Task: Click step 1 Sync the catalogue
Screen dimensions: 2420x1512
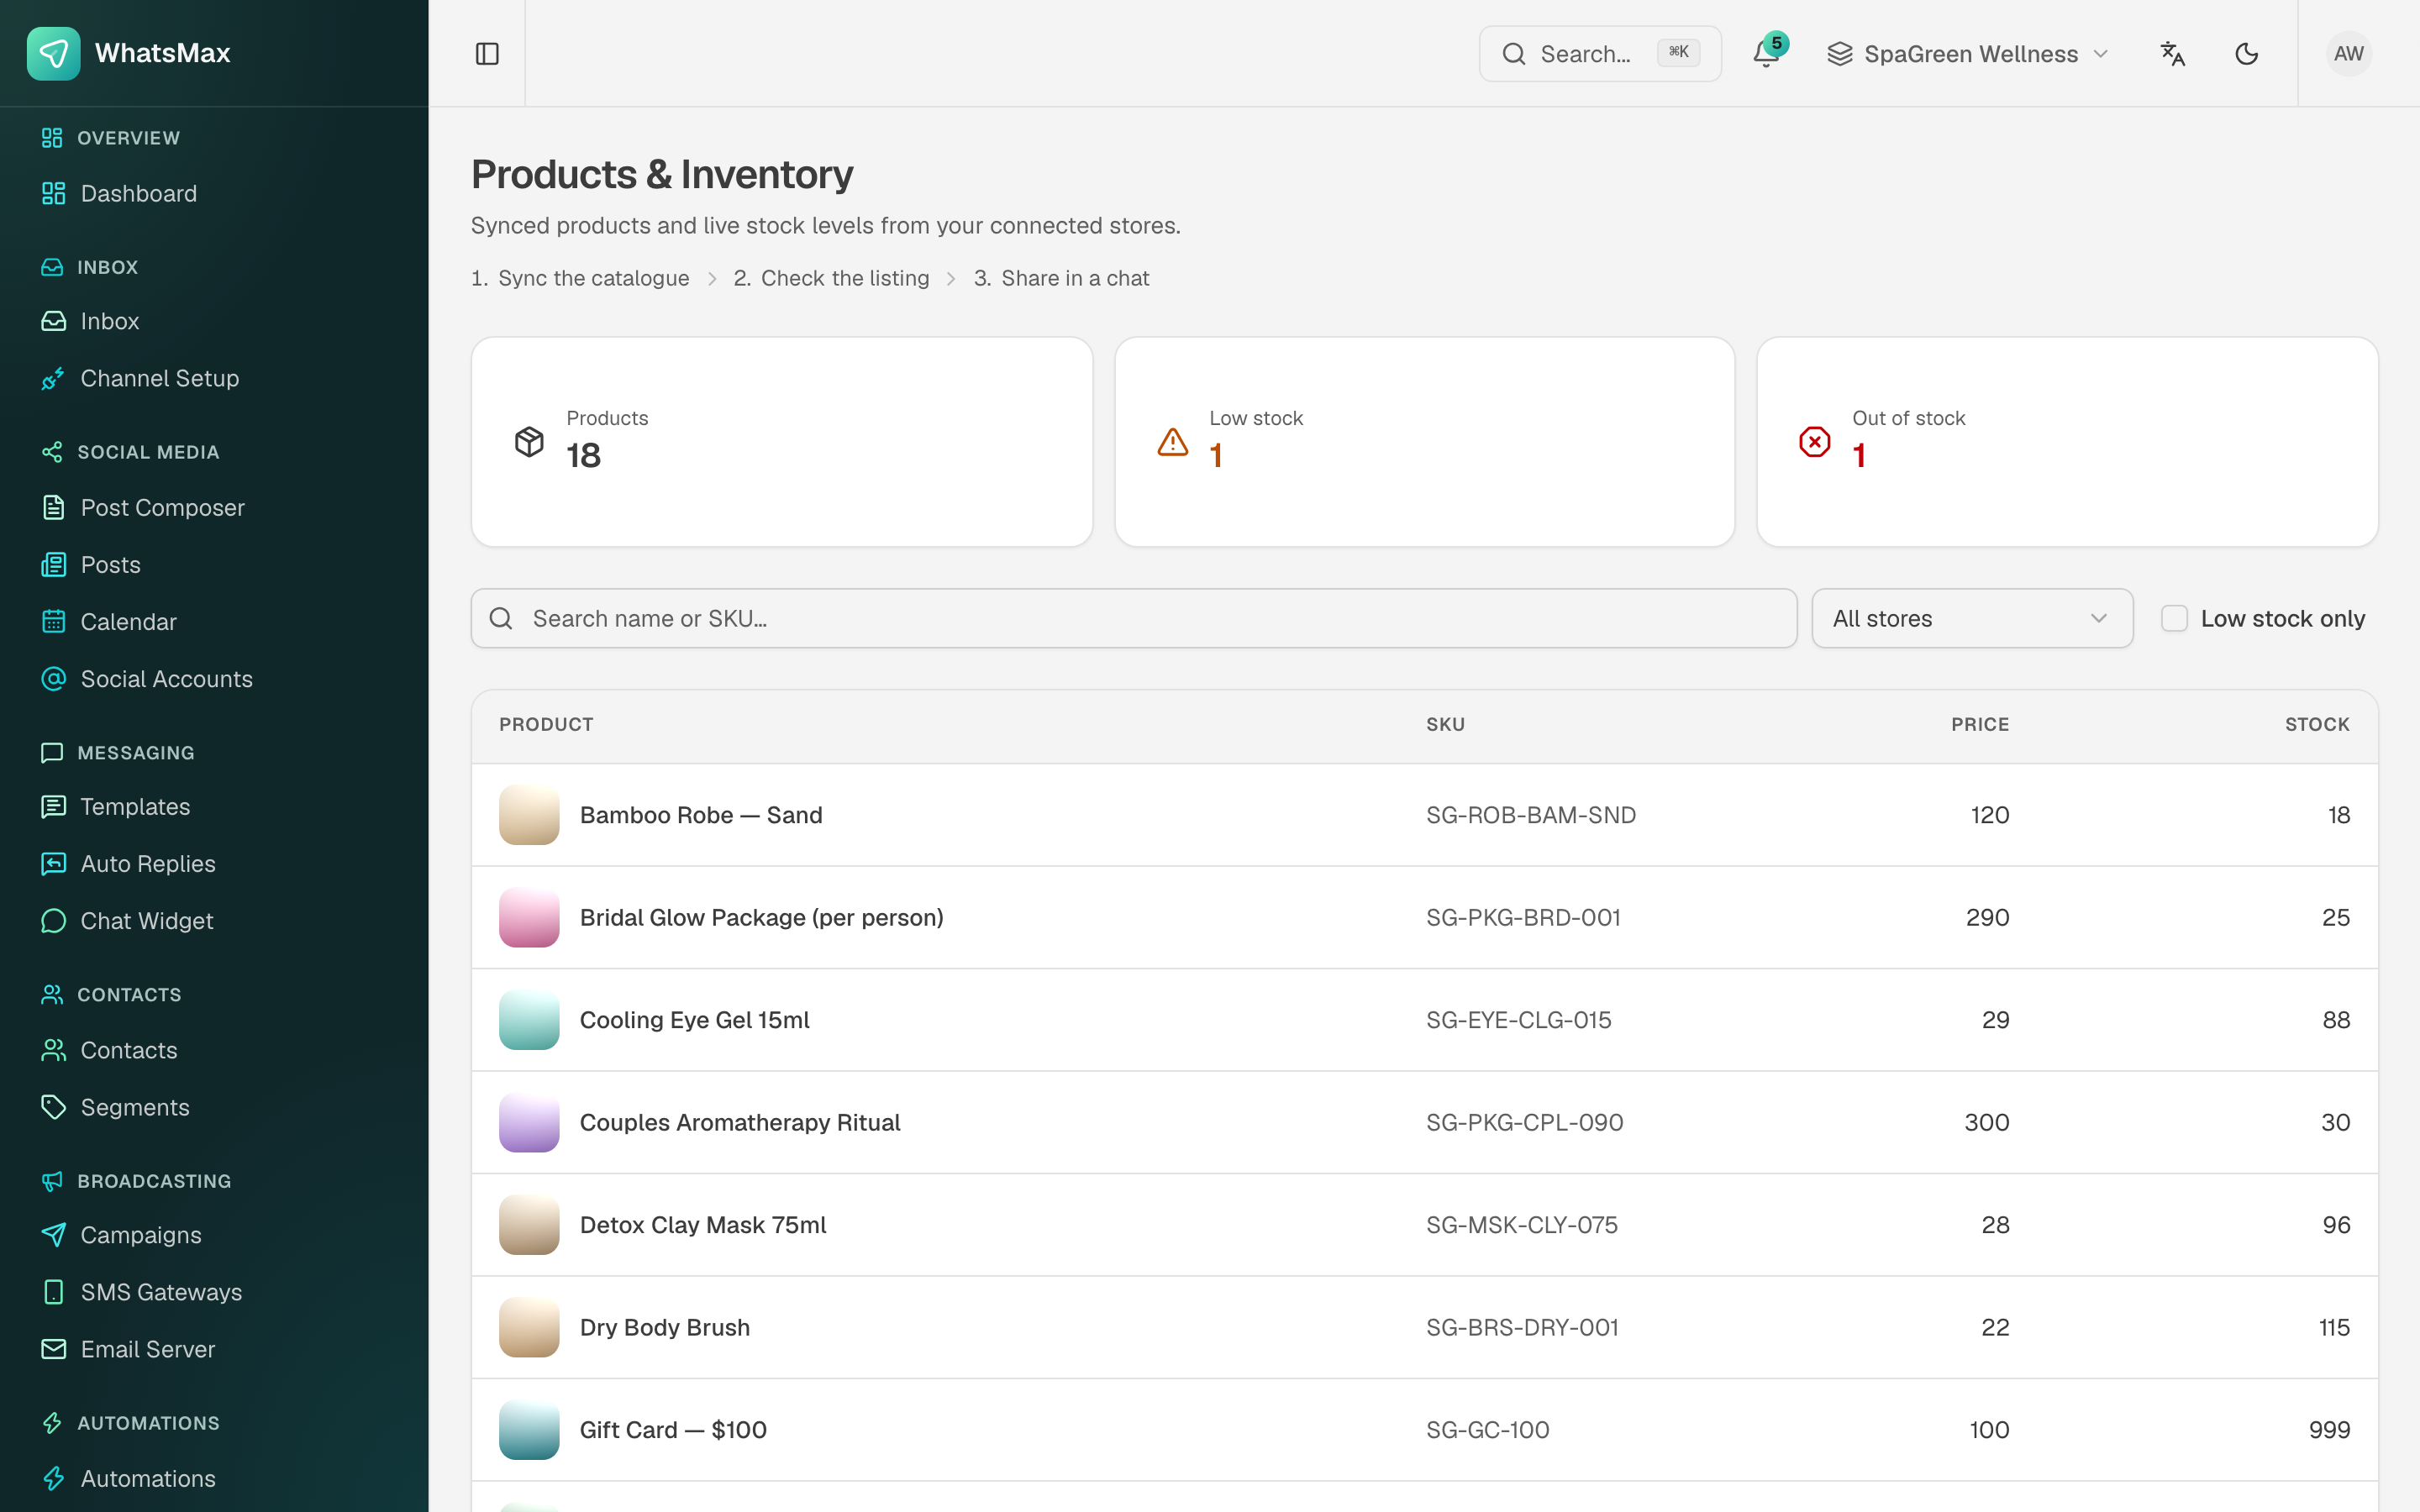Action: [x=580, y=278]
